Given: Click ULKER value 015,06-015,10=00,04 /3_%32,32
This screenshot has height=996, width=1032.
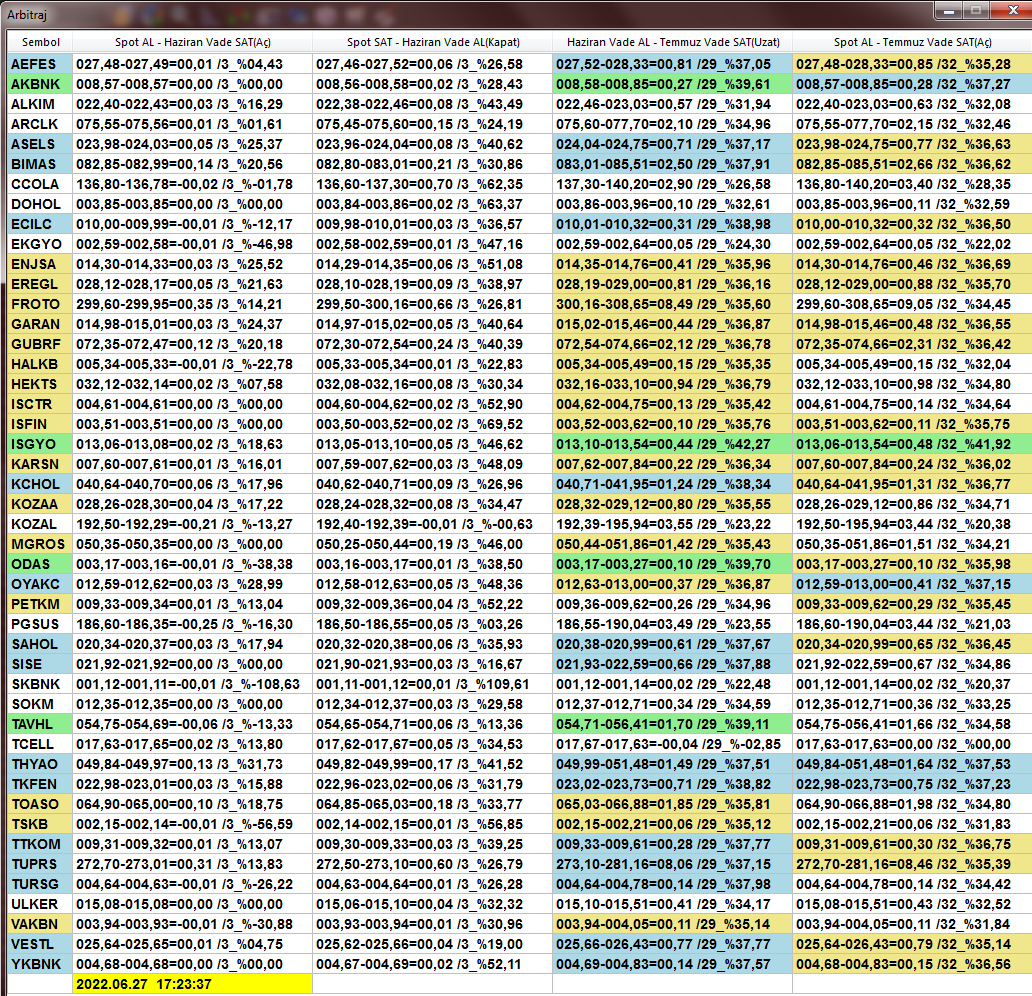Looking at the screenshot, I should [432, 904].
